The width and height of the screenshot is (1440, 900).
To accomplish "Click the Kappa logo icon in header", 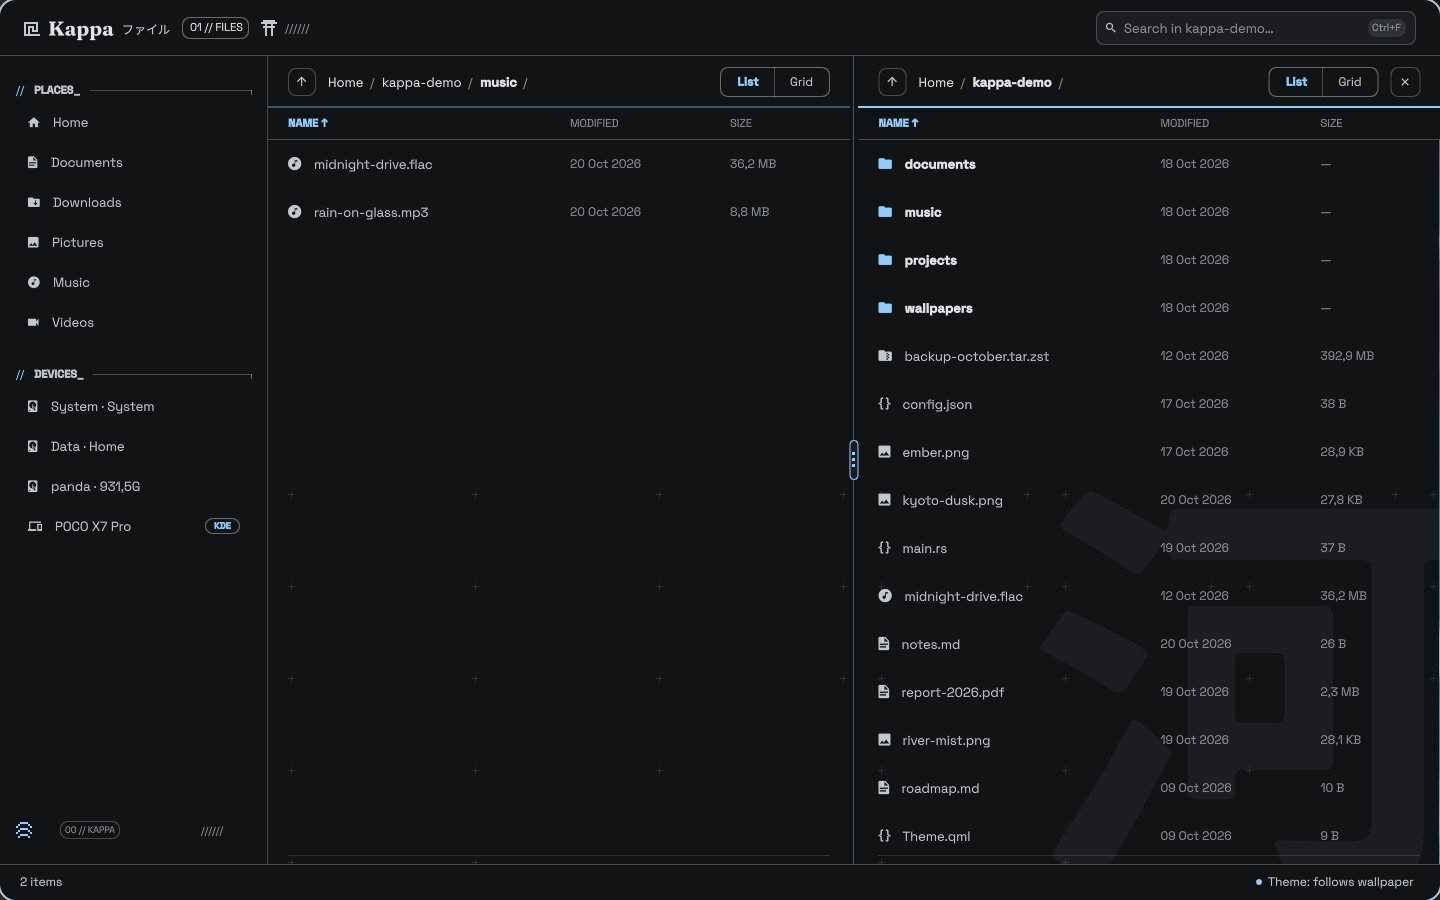I will (31, 29).
